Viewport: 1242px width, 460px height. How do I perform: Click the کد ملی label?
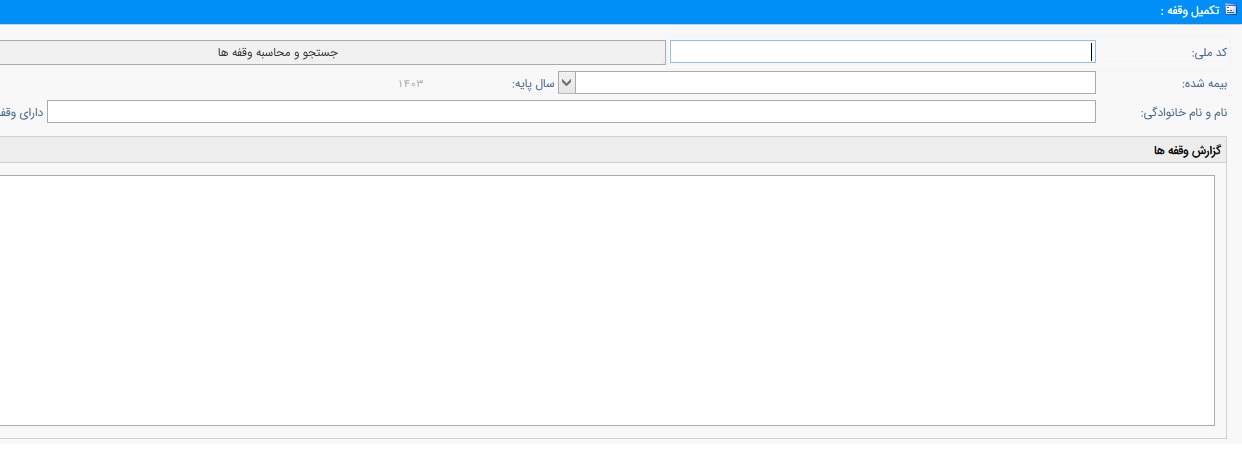[x=1208, y=53]
